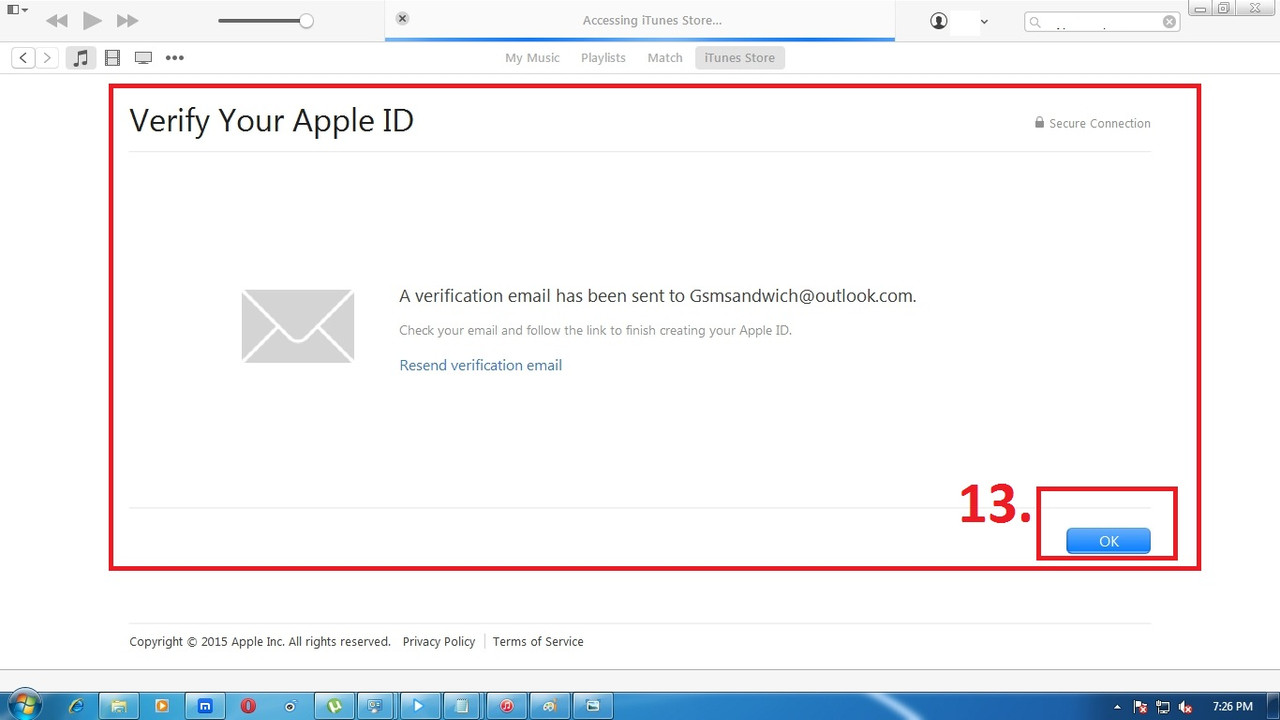Click the muted volume tray icon
This screenshot has height=720, width=1280.
pyautogui.click(x=1185, y=707)
